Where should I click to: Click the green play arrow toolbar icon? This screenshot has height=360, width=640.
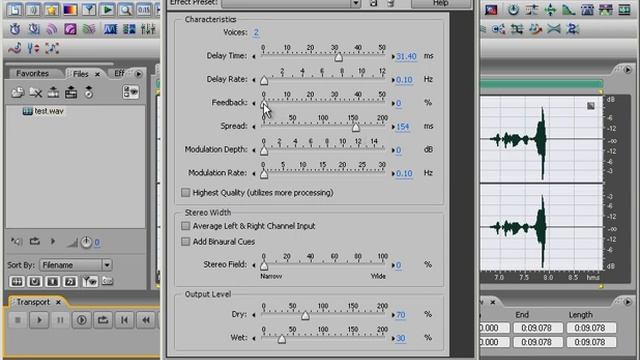(x=107, y=10)
